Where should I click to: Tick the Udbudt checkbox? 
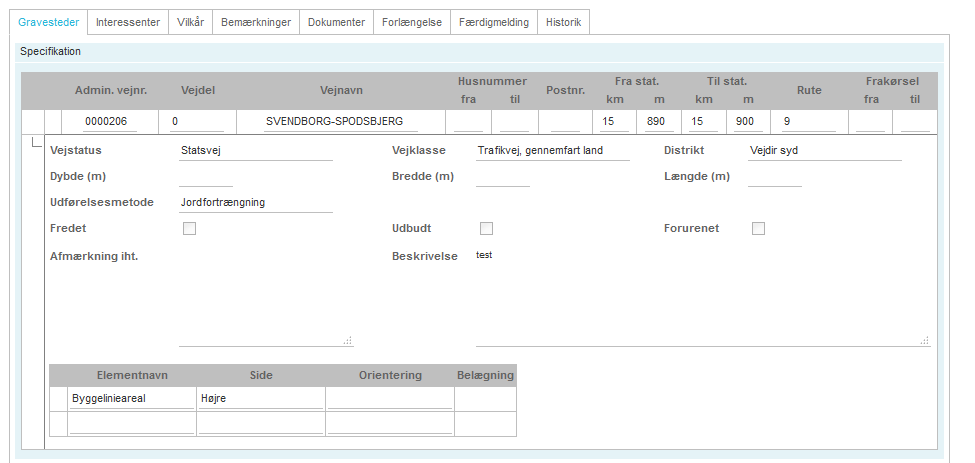pos(487,229)
